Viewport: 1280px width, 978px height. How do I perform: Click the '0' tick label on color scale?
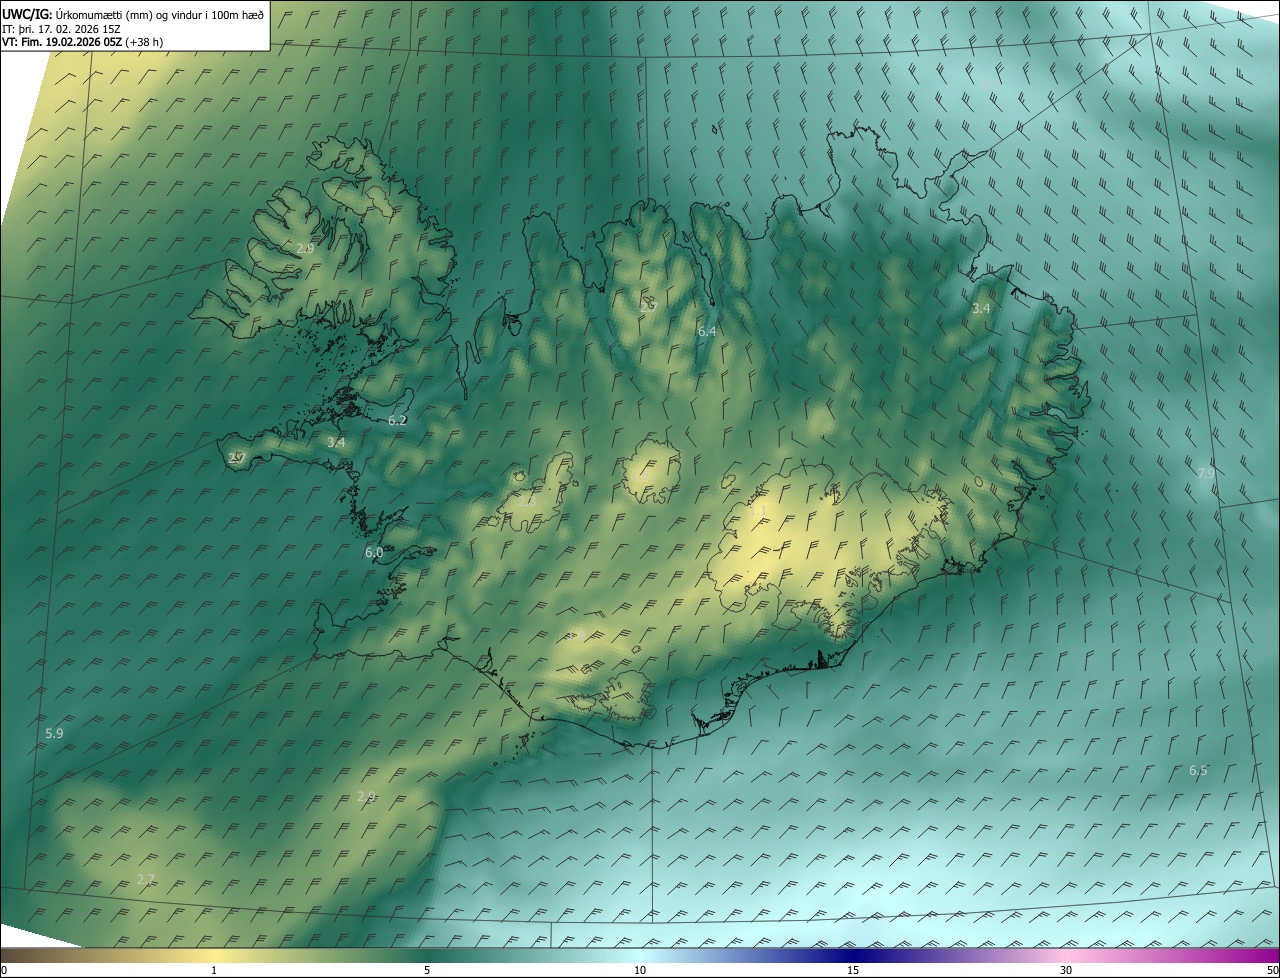pos(4,970)
